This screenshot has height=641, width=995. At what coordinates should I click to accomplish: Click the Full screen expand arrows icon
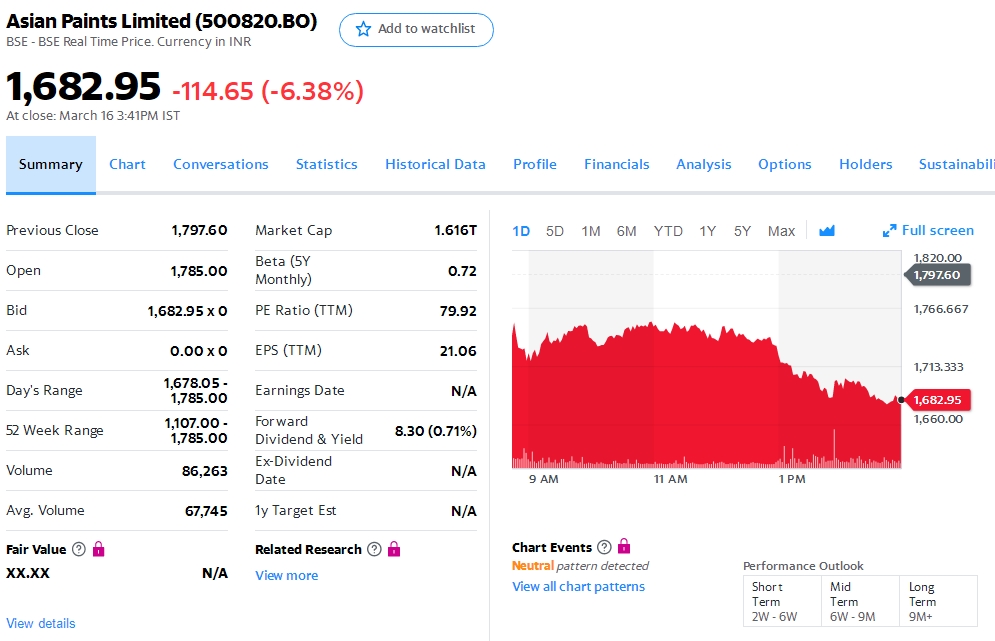point(889,231)
